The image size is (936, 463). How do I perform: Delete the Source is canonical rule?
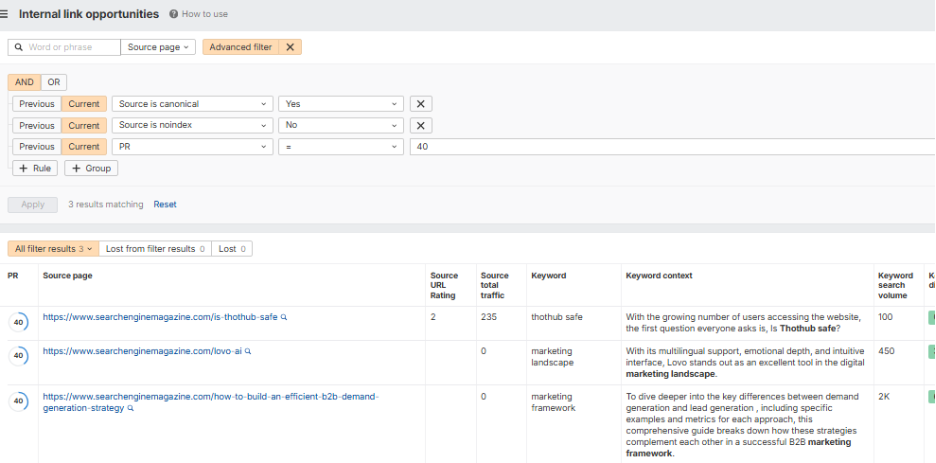point(421,104)
